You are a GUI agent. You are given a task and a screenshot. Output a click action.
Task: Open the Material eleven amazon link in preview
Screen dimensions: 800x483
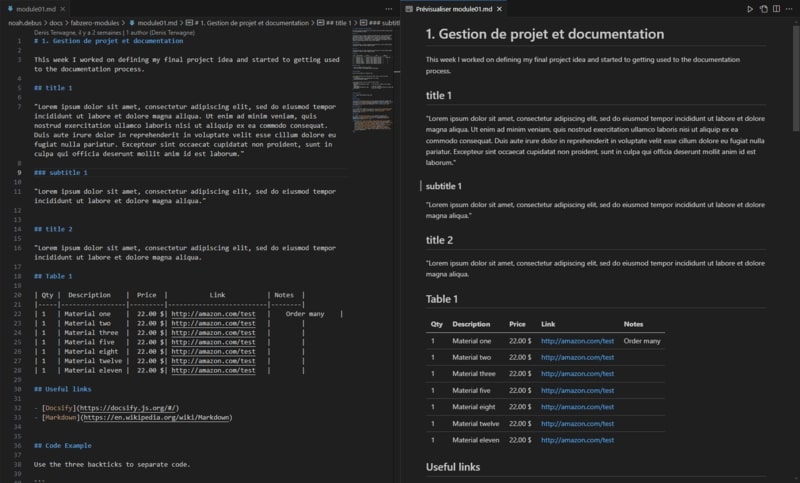577,440
